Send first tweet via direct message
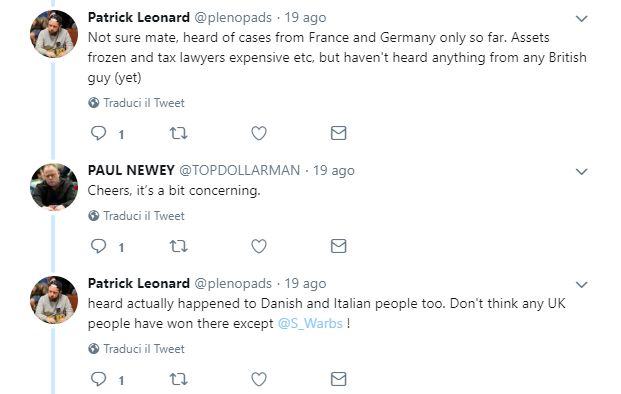Screen dimensions: 621x394 tap(339, 133)
